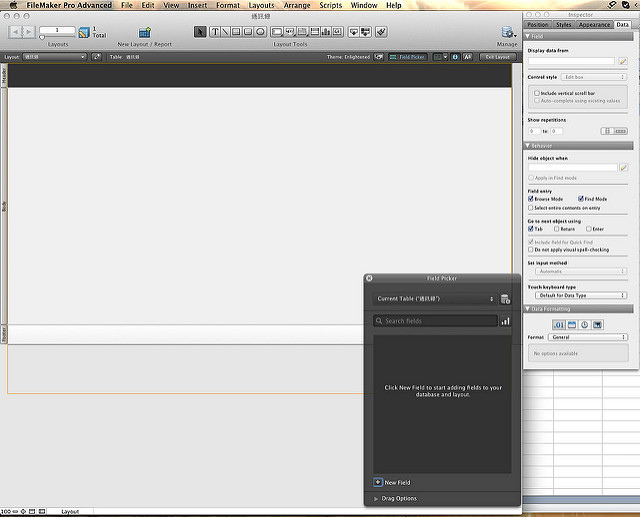Open the Layout name dropdown
640x517 pixels.
tap(54, 57)
